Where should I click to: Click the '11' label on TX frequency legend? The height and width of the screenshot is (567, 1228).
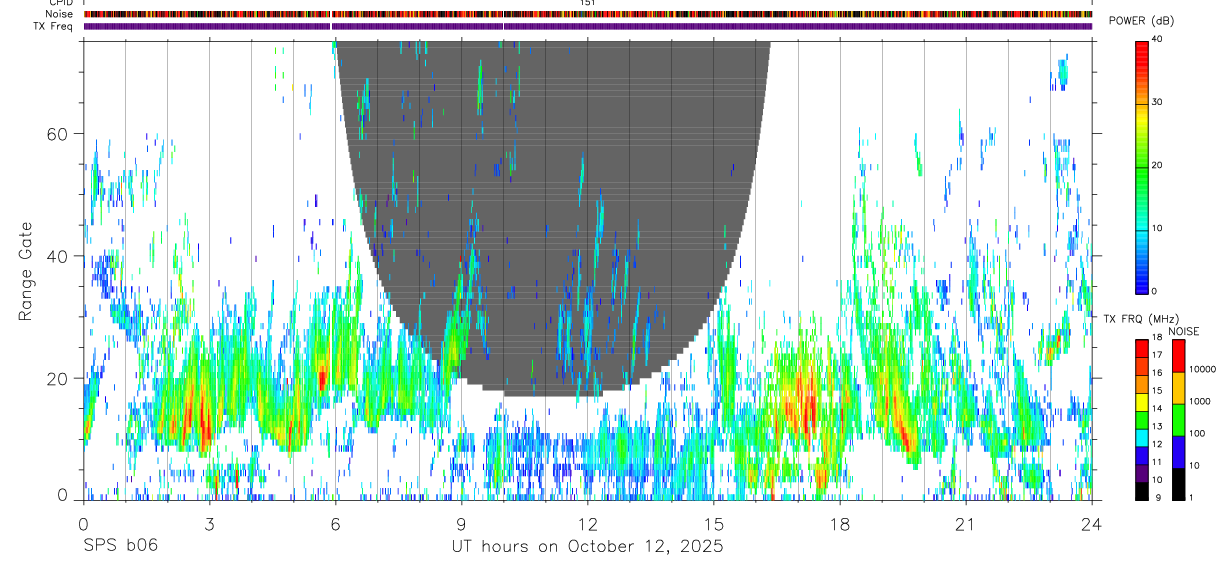[1157, 462]
